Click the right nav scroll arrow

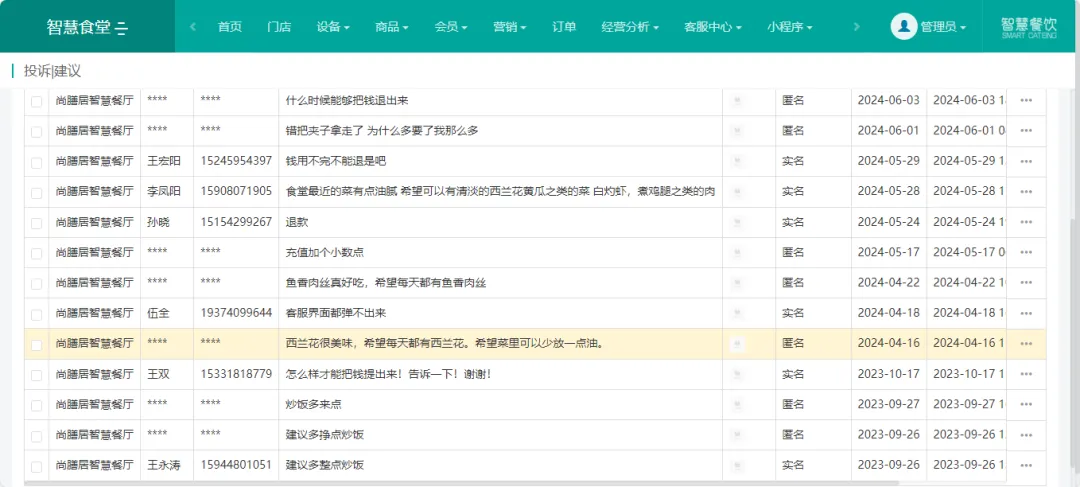click(x=857, y=27)
